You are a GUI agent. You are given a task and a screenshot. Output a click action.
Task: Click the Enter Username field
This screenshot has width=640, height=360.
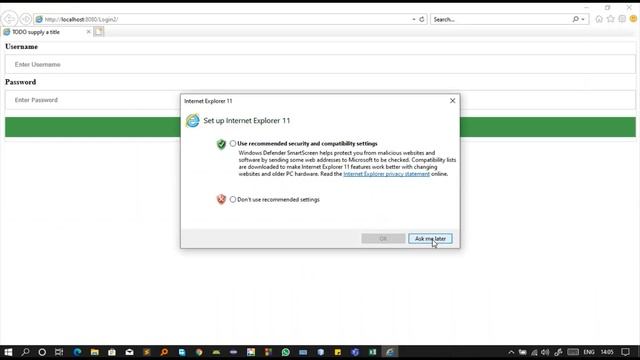pos(320,64)
